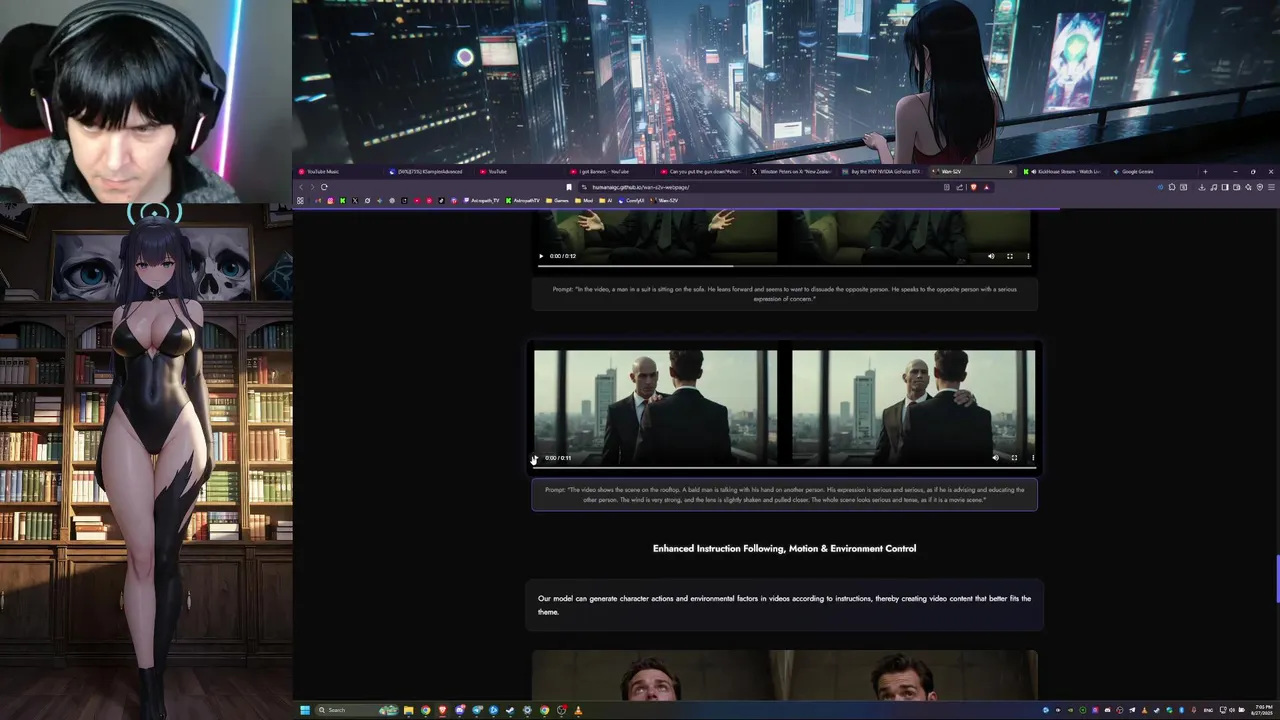
Task: Open the Mod bookmark folder
Action: 584,200
